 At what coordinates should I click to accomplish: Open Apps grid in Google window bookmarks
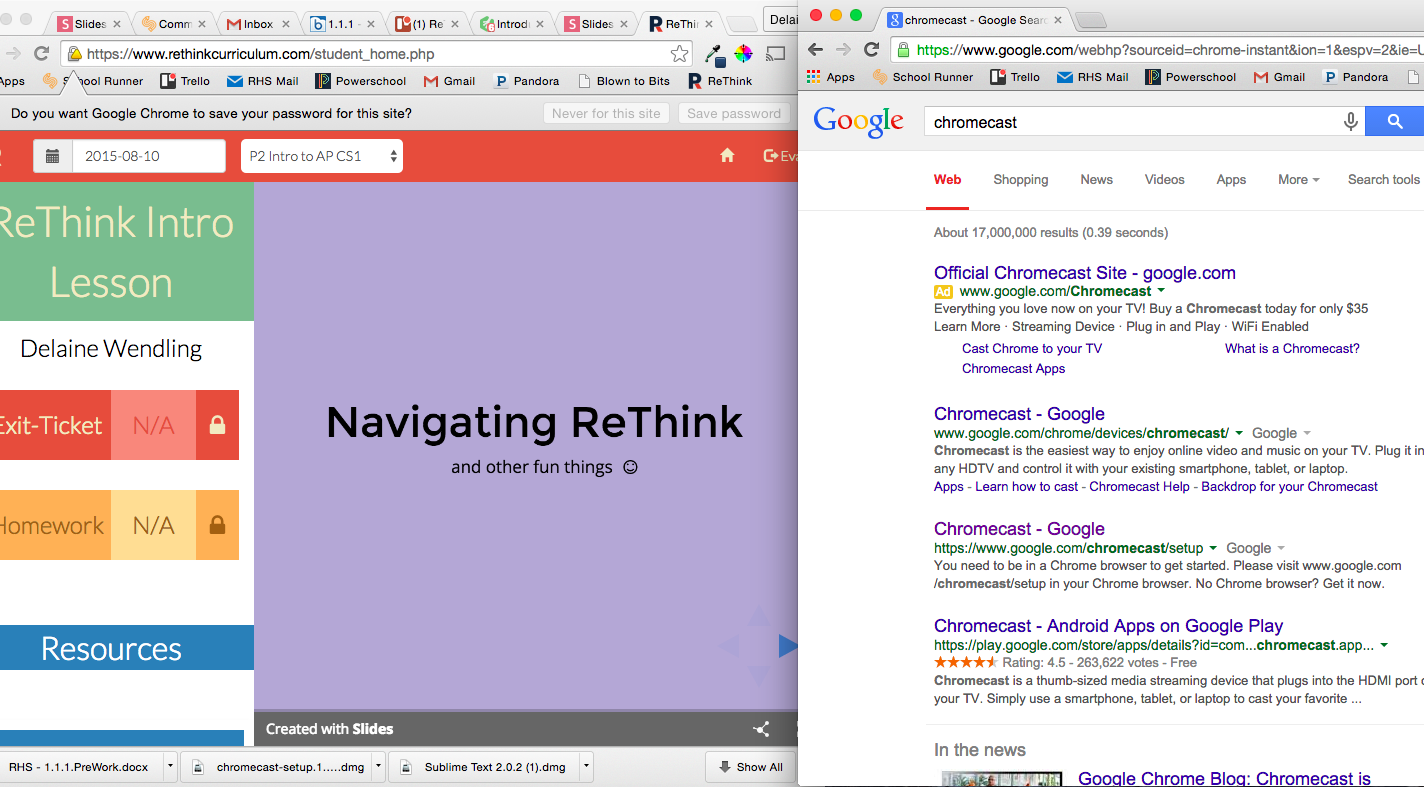pos(830,77)
